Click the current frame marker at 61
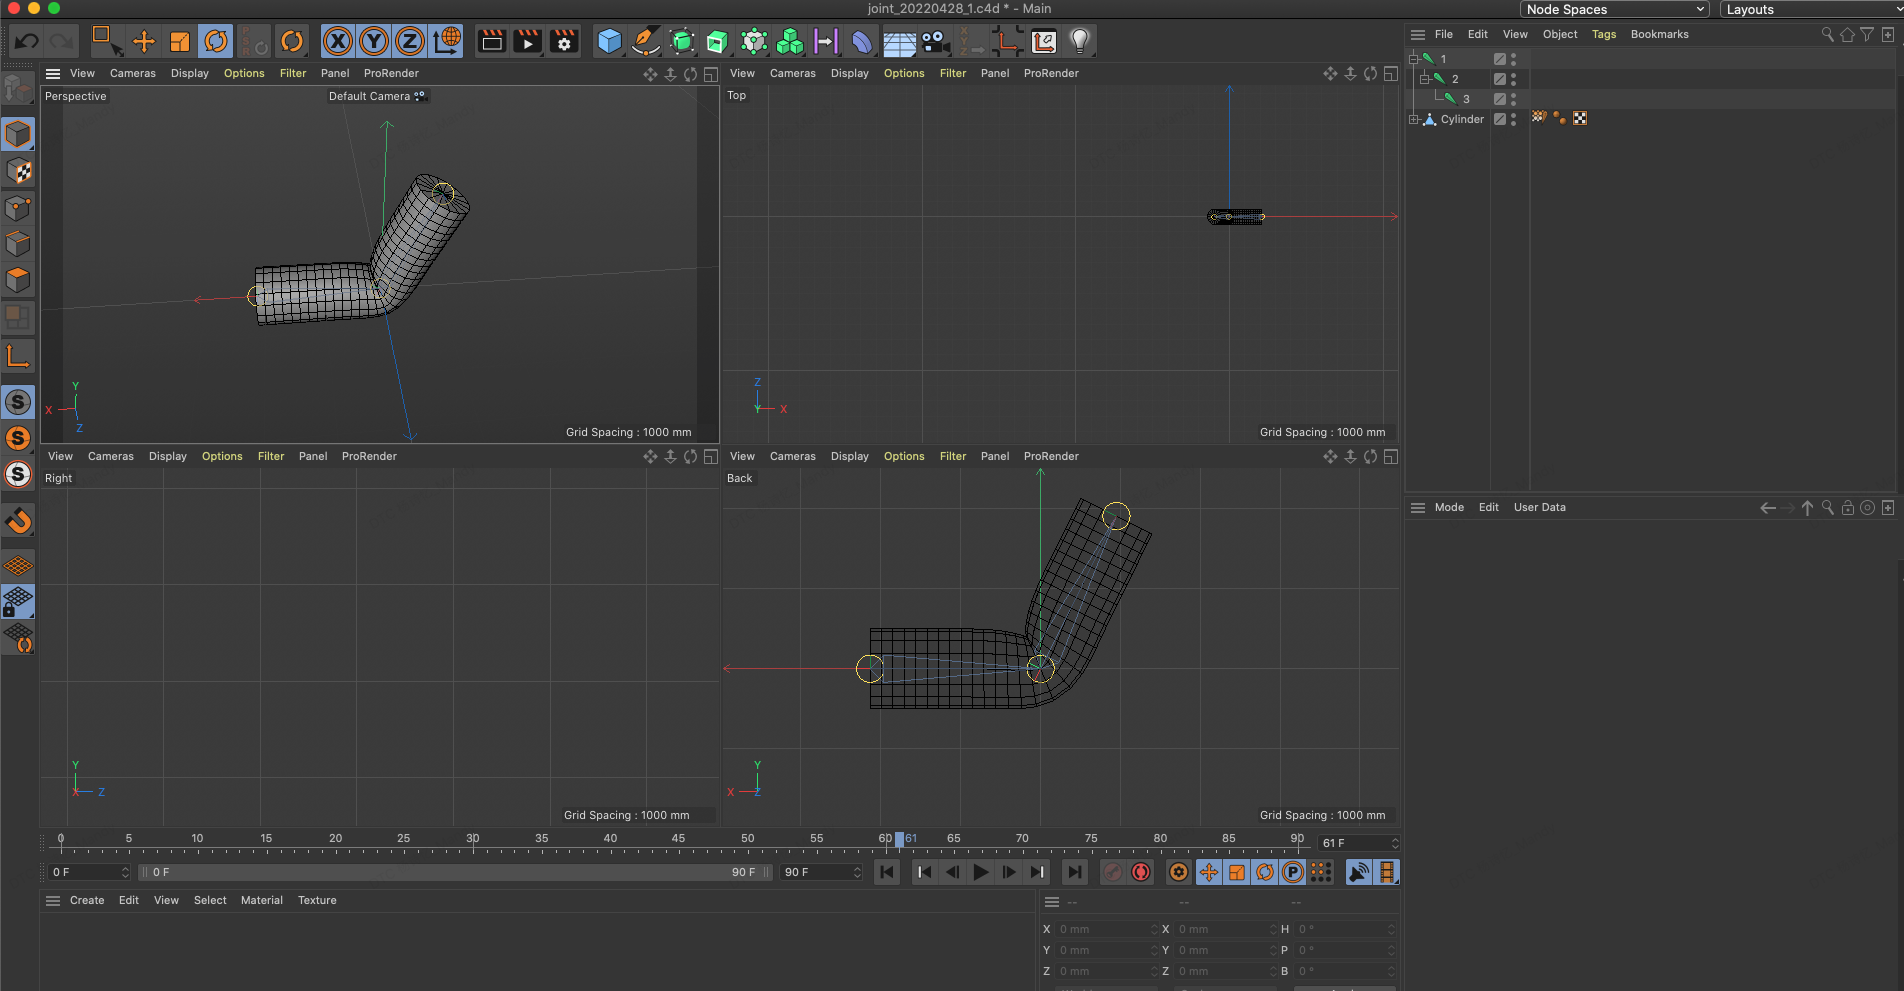1904x991 pixels. [900, 839]
